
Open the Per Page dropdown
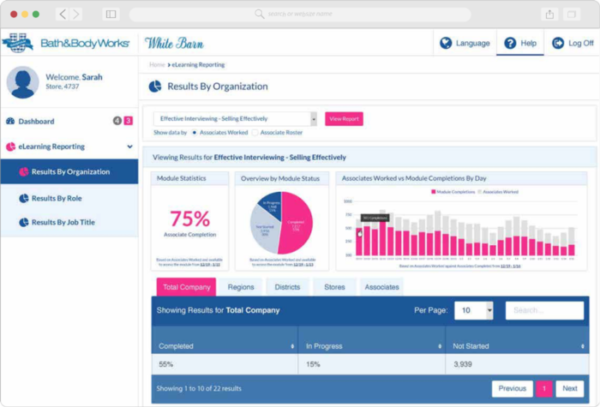474,310
